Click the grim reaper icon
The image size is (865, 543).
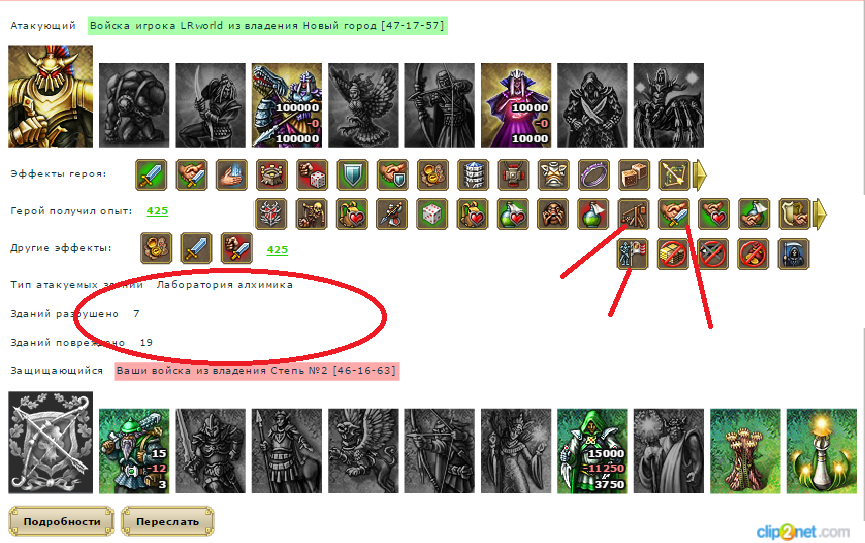pos(793,254)
